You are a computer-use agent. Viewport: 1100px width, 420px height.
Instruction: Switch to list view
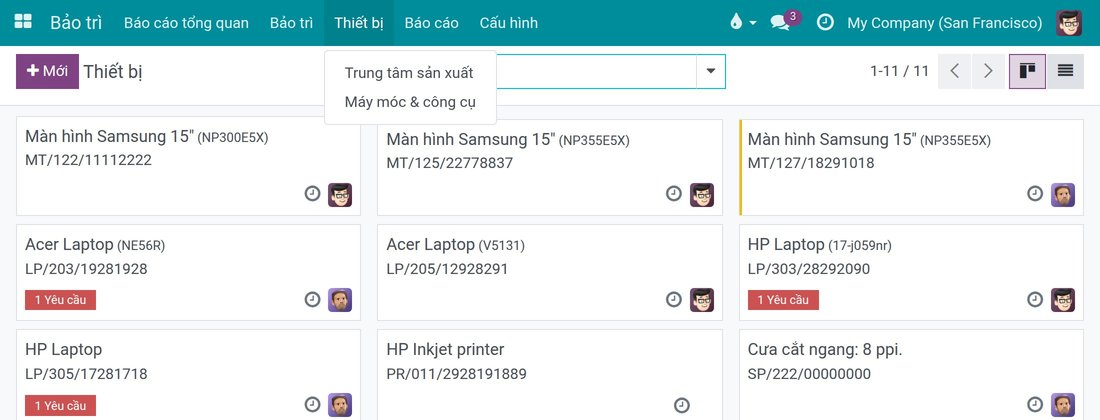click(x=1066, y=72)
